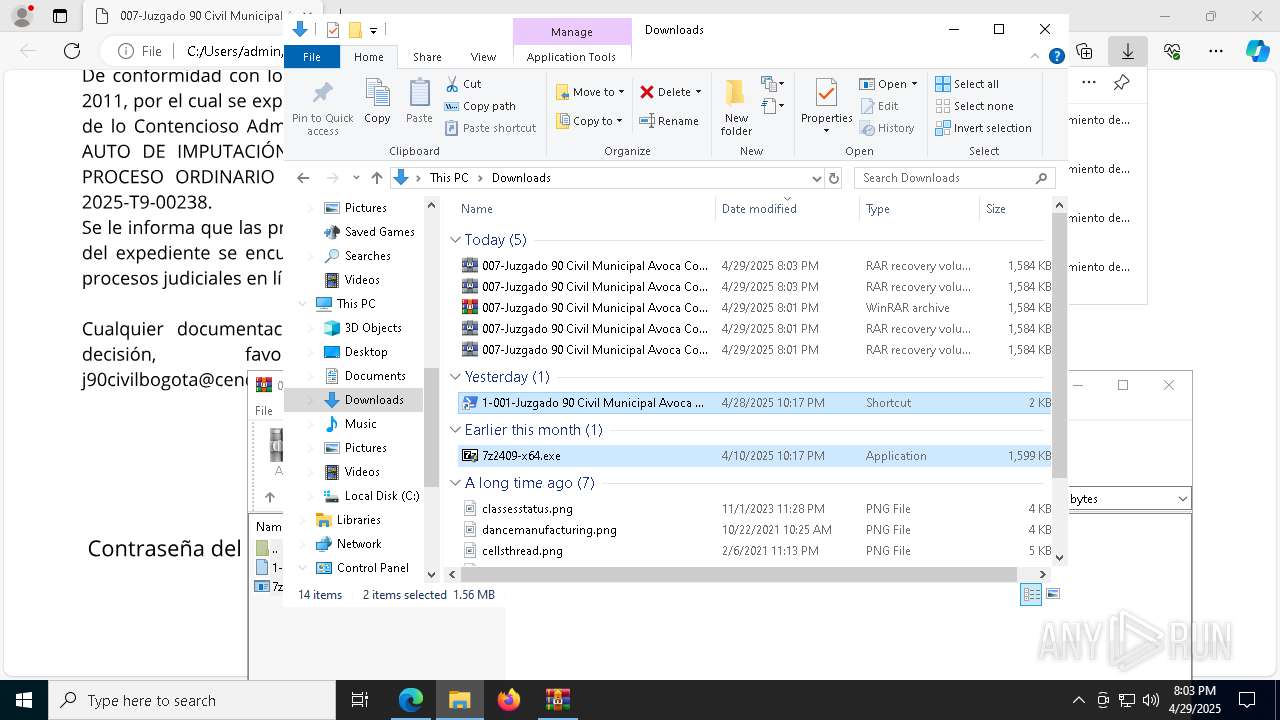This screenshot has width=1280, height=720.
Task: Collapse the Earlier this month group
Action: tap(456, 430)
